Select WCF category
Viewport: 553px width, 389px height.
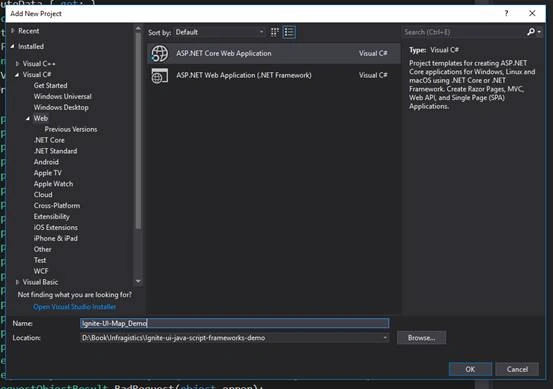[41, 271]
